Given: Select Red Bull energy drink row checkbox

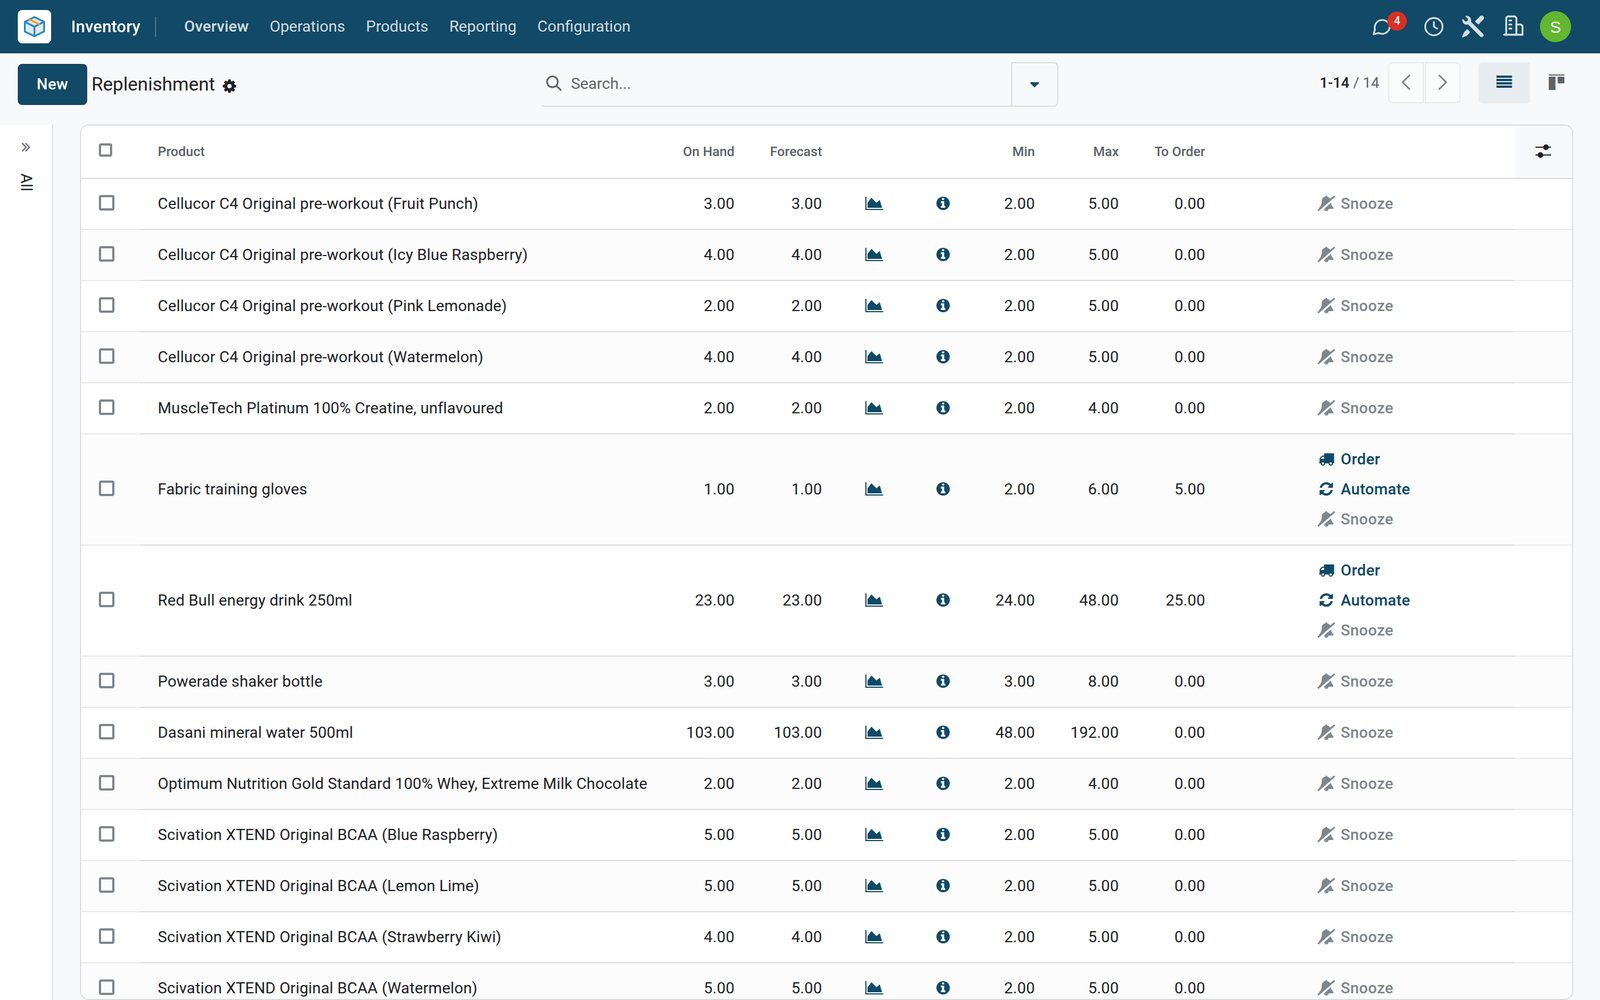Looking at the screenshot, I should pos(107,599).
